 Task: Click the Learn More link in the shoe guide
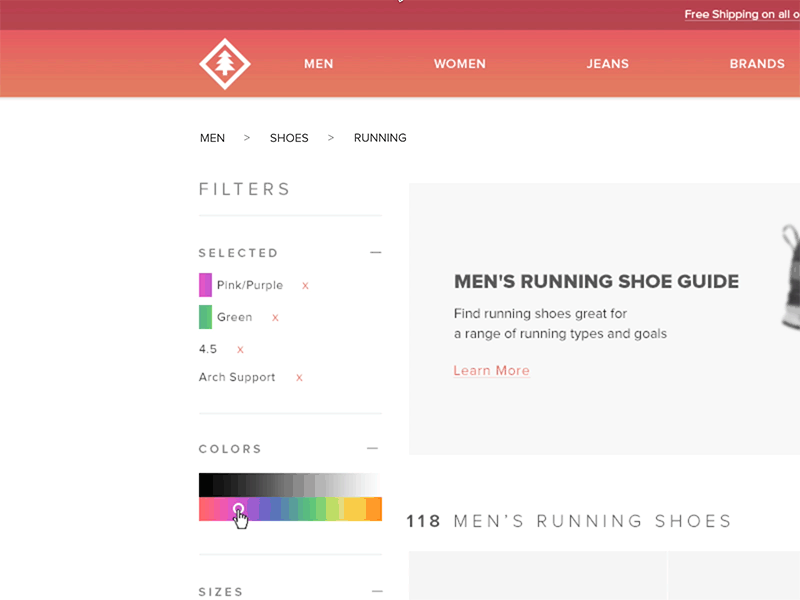[x=491, y=370]
